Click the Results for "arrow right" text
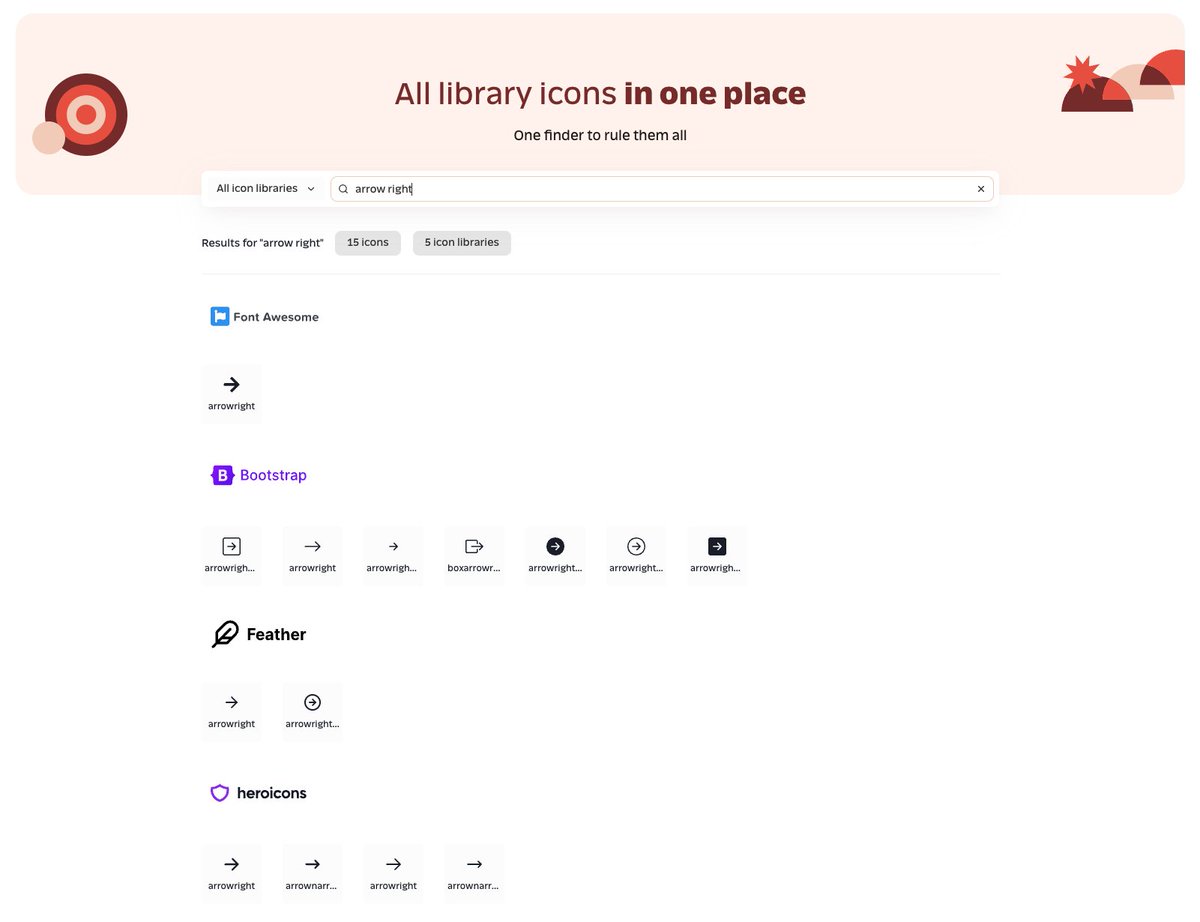Viewport: 1200px width, 922px height. [262, 243]
